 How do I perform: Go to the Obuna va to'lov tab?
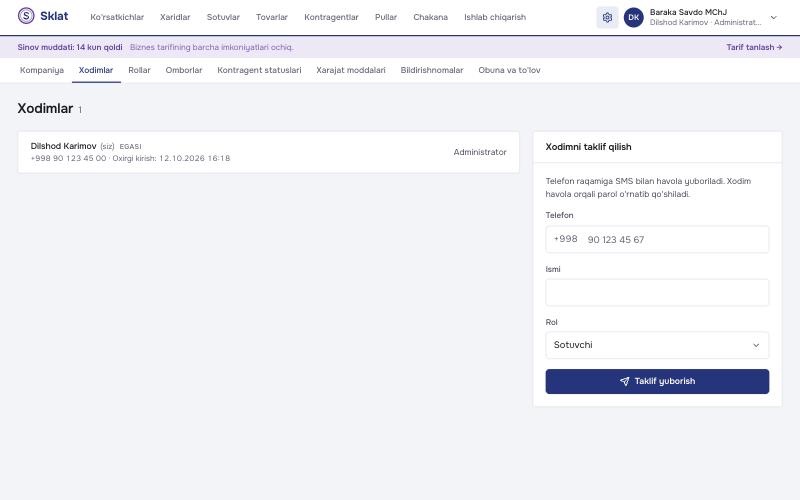pos(509,70)
